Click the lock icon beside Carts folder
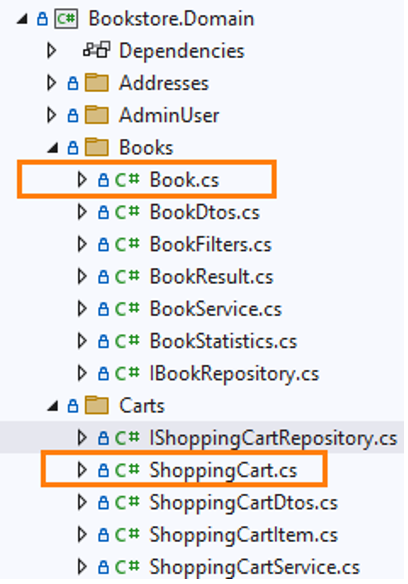Viewport: 408px width, 584px height. (73, 406)
